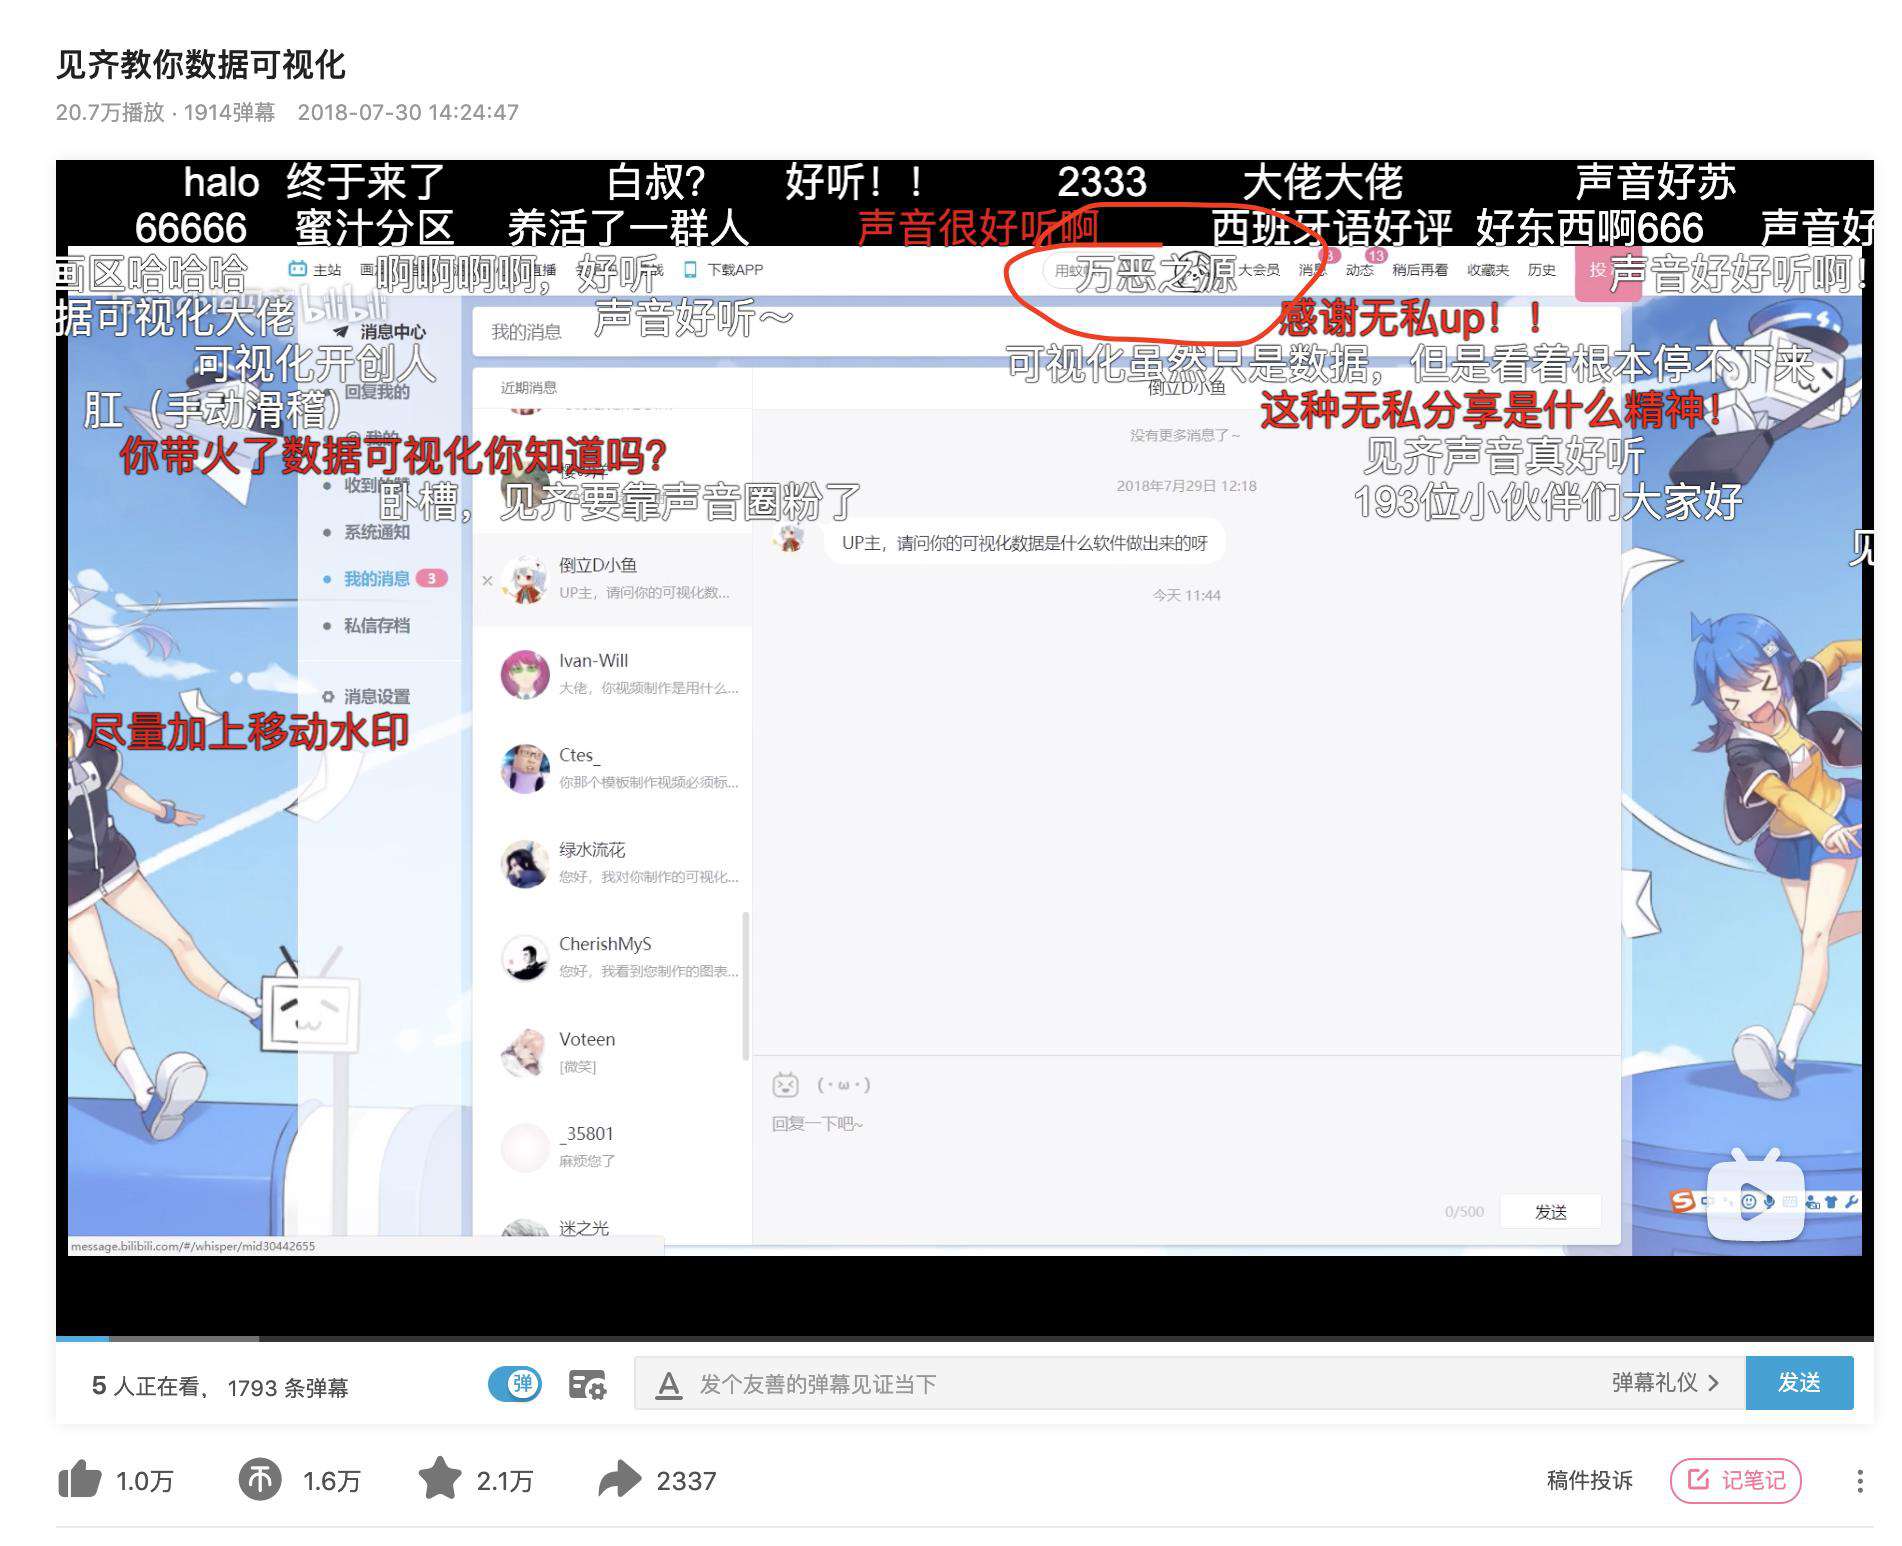Image resolution: width=1902 pixels, height=1546 pixels.
Task: Click the 1.6万 coin count
Action: 331,1481
